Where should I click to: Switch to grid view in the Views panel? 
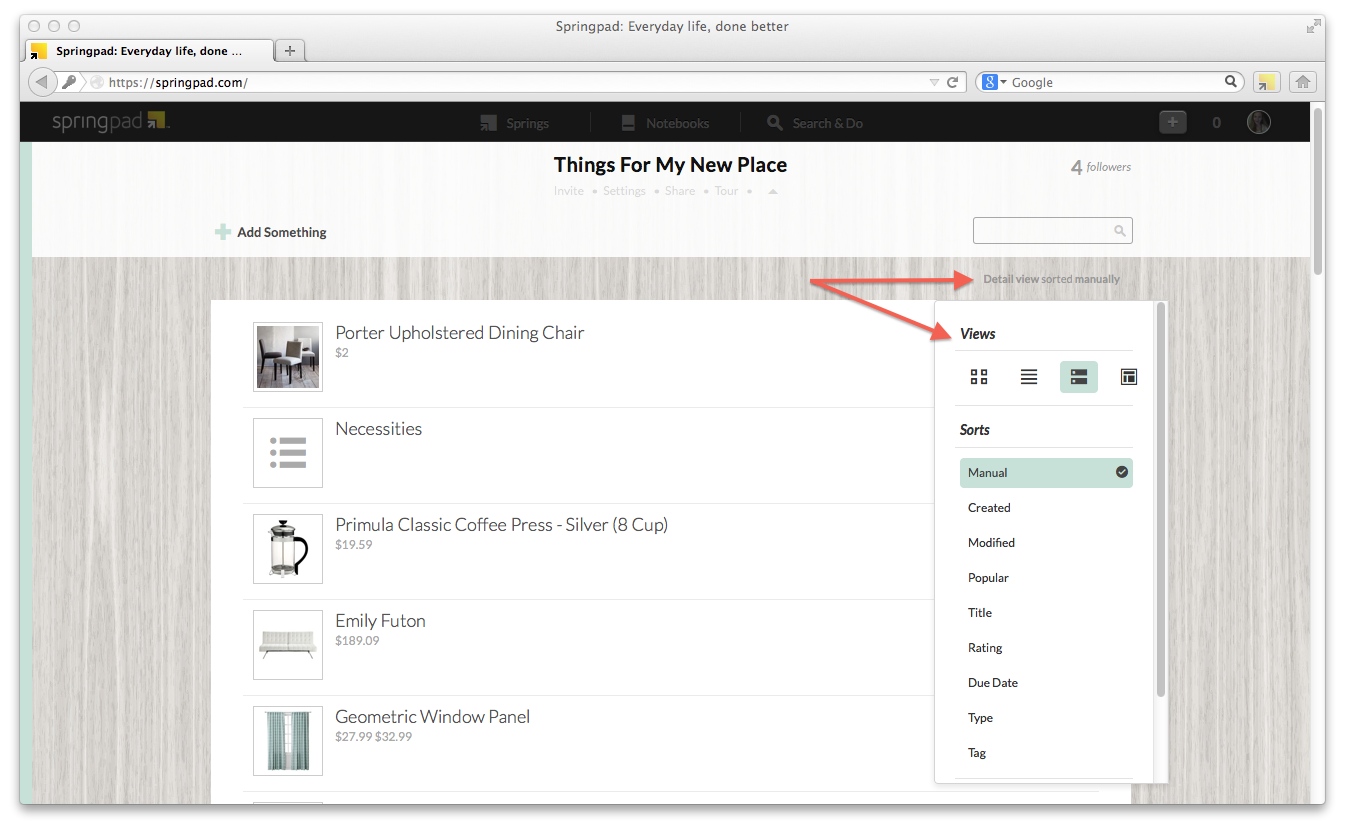coord(978,377)
